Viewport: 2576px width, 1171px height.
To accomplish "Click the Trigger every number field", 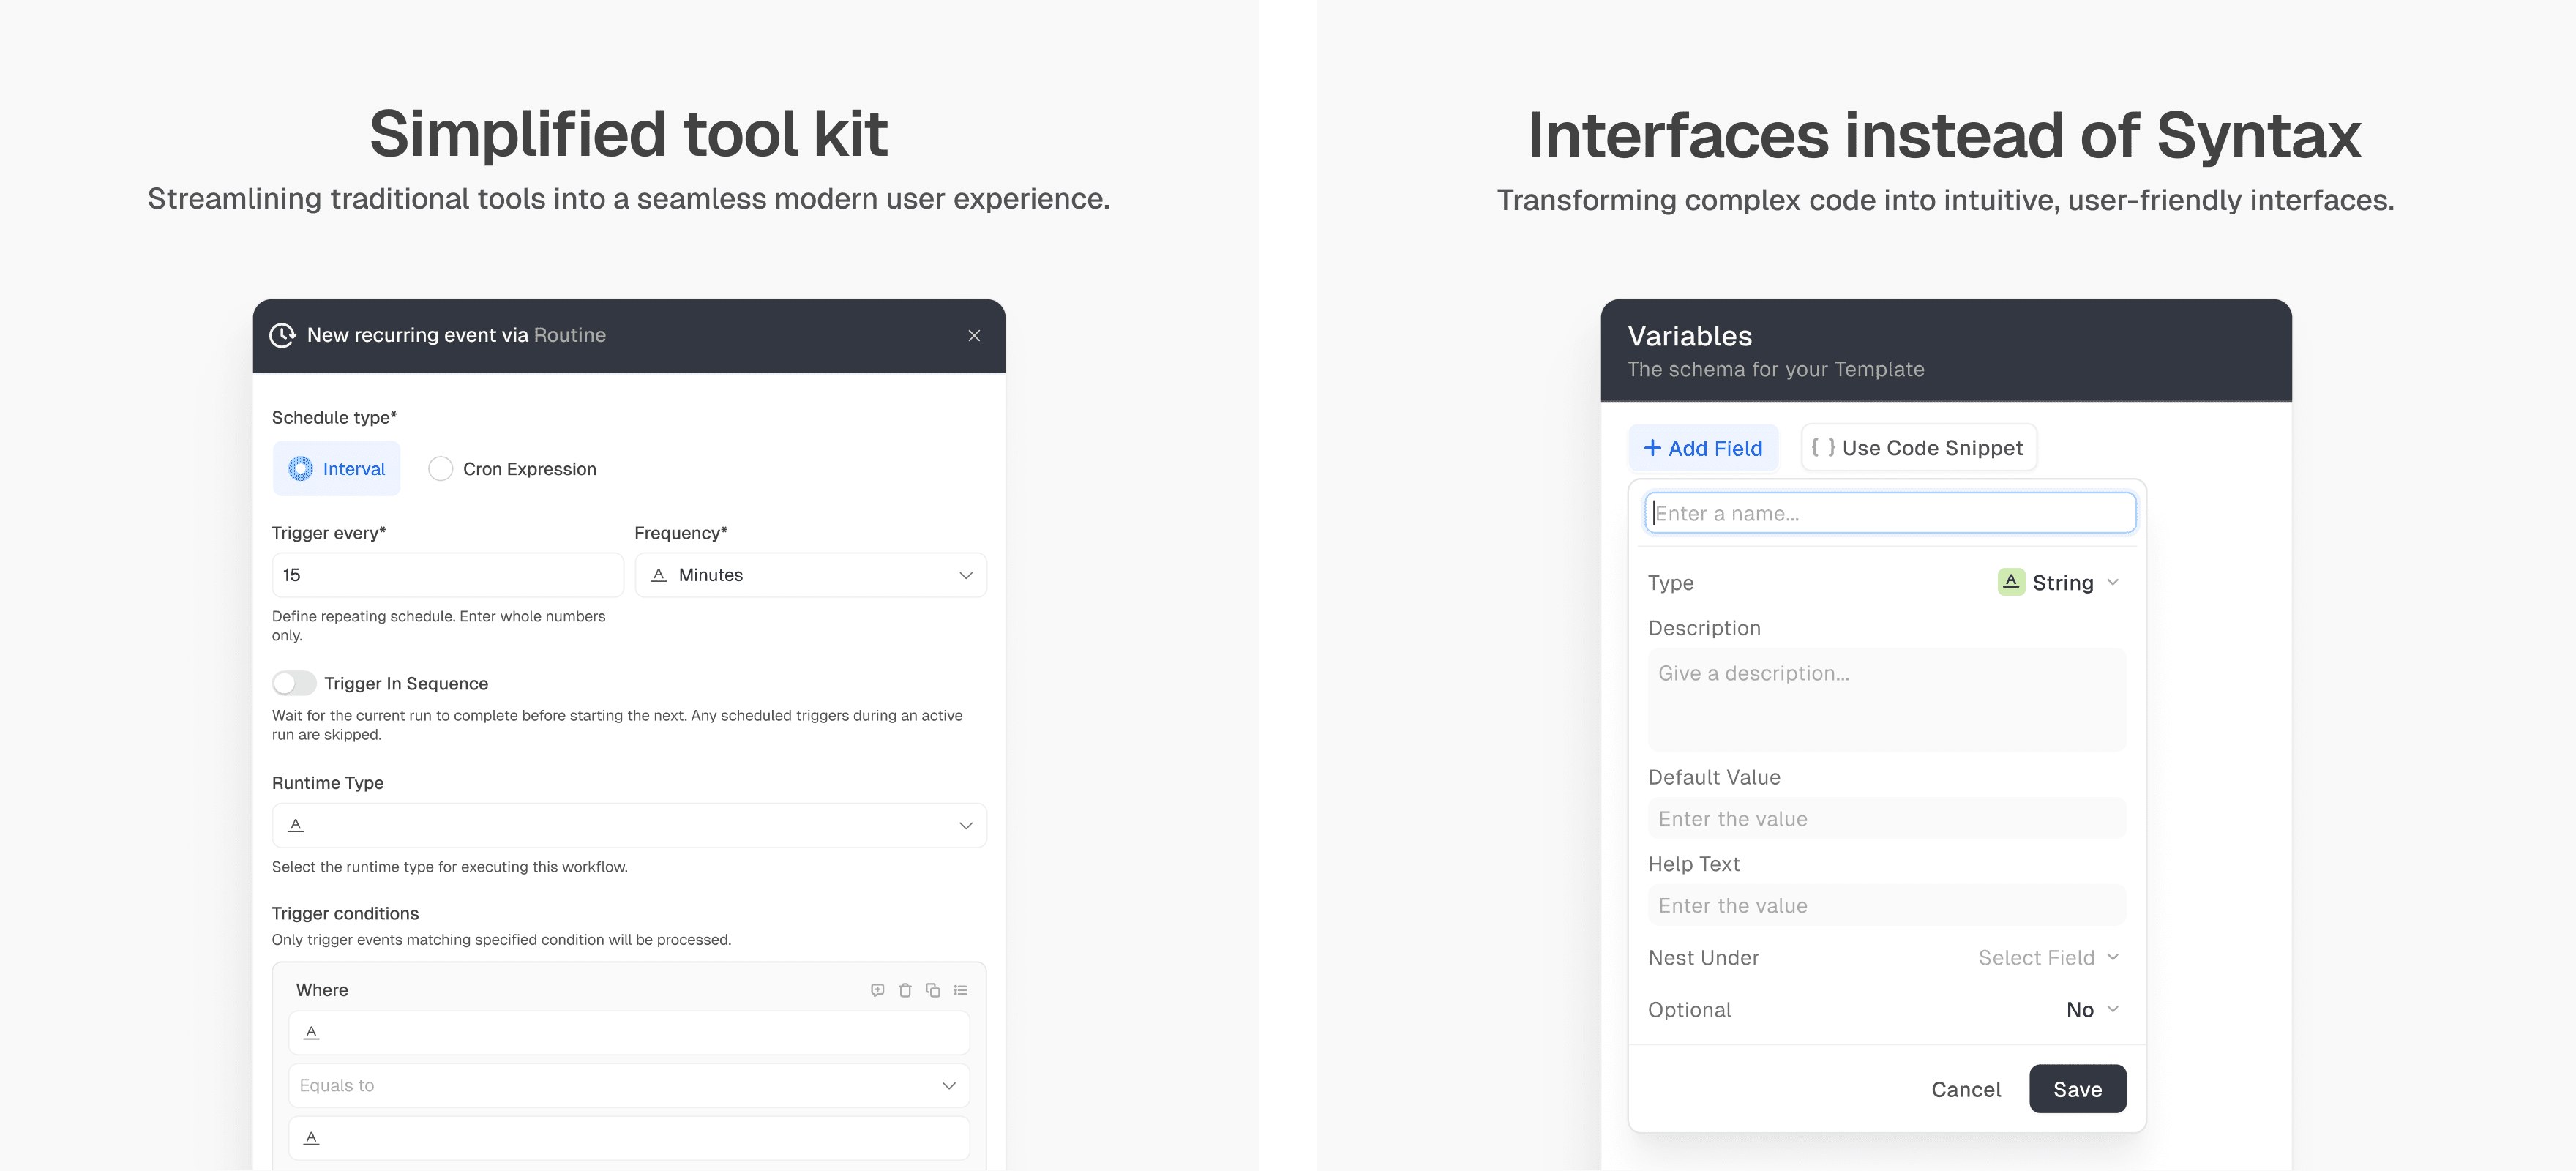I will [x=448, y=575].
